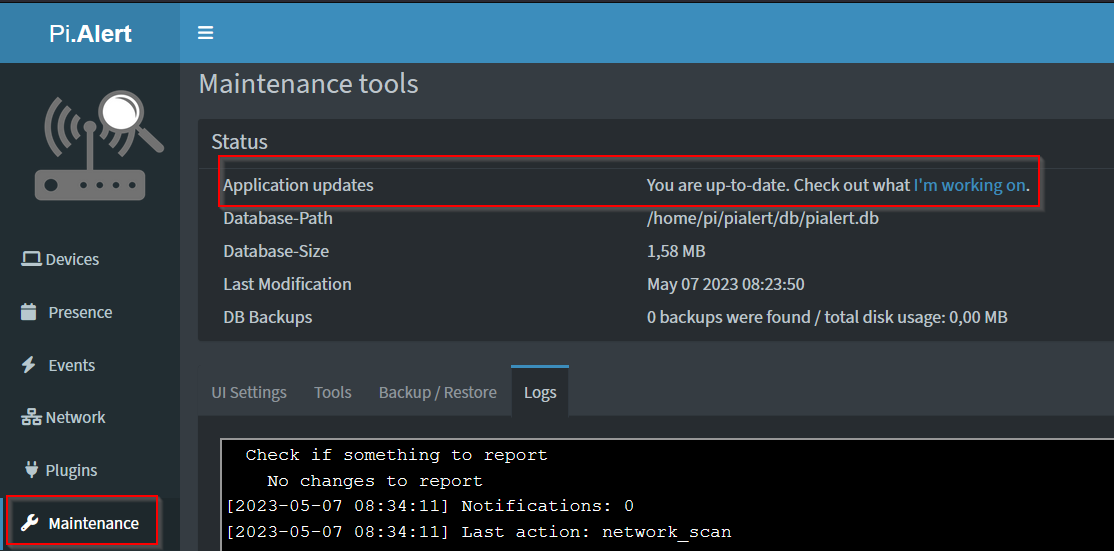Switch to the UI Settings tab
The width and height of the screenshot is (1114, 551).
[x=249, y=392]
